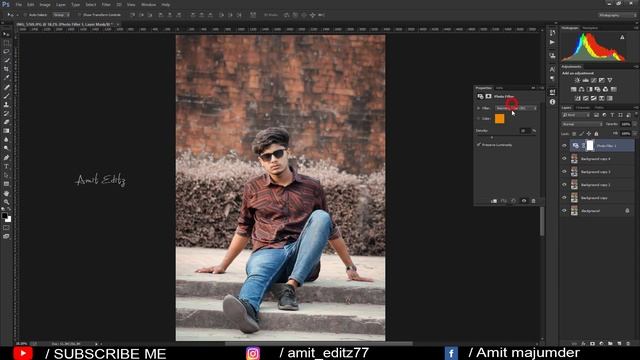Hide the Background copy layer
Screen dimensions: 640x360
coord(564,198)
